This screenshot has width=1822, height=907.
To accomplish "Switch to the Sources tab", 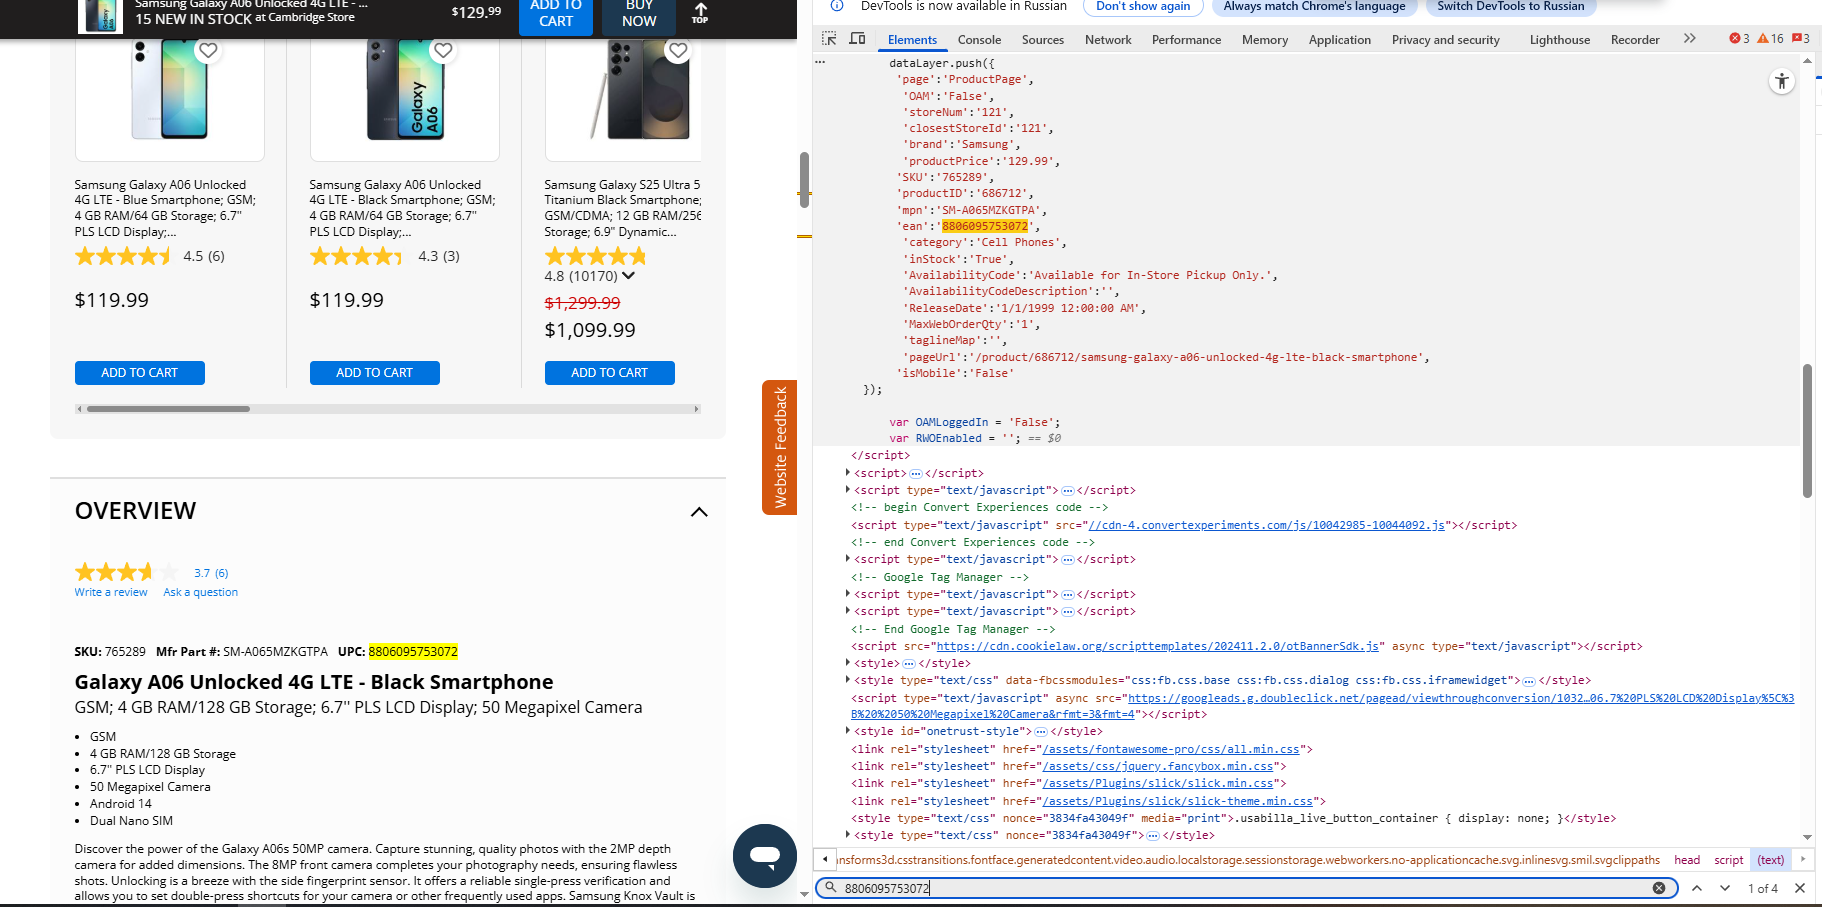I will 1043,39.
